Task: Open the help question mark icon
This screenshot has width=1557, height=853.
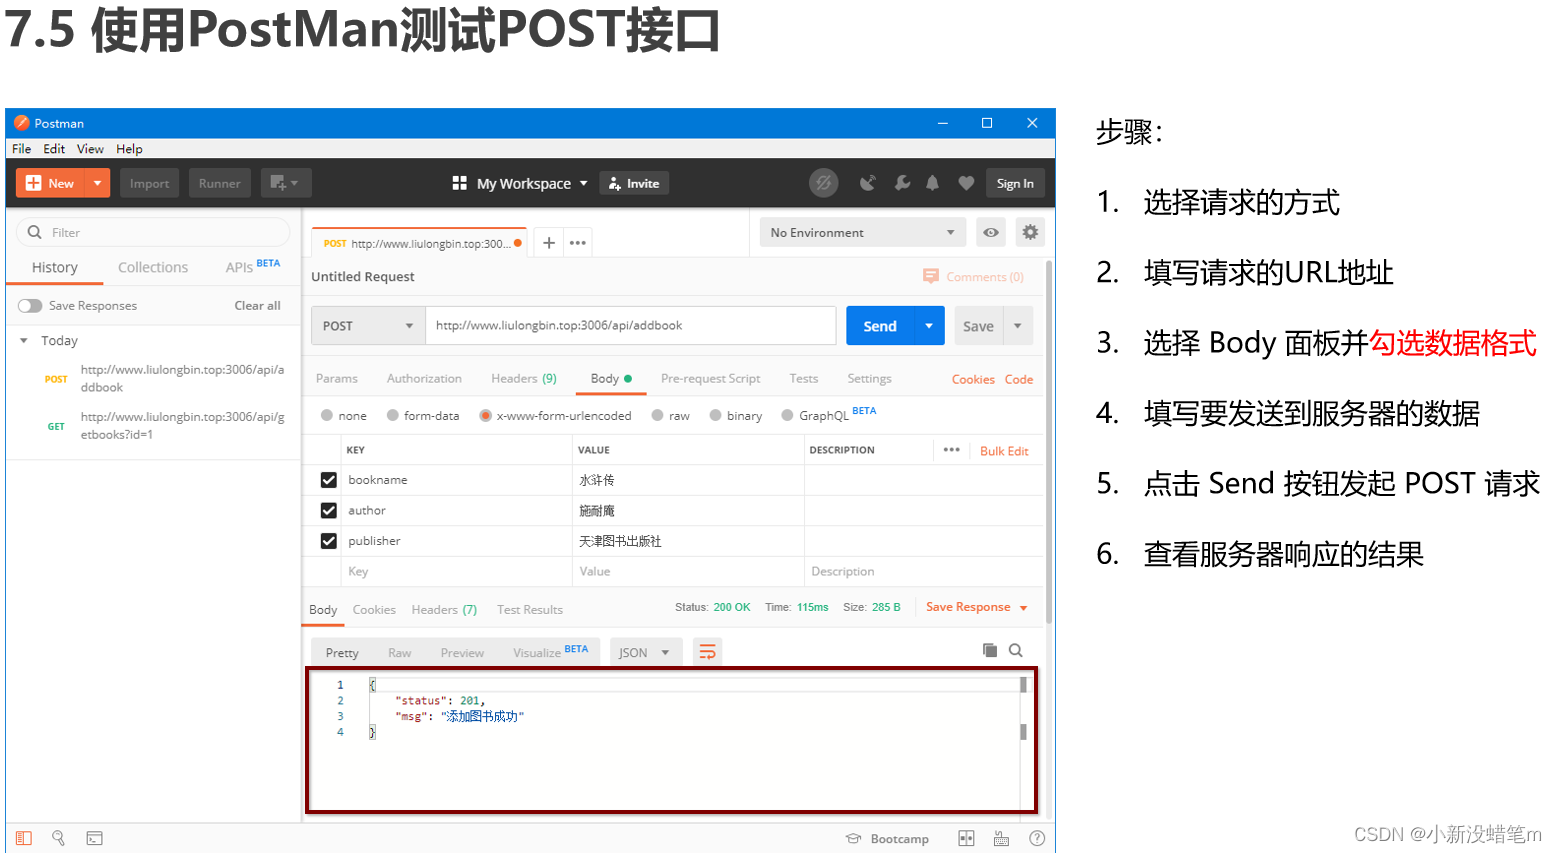Action: (1037, 838)
